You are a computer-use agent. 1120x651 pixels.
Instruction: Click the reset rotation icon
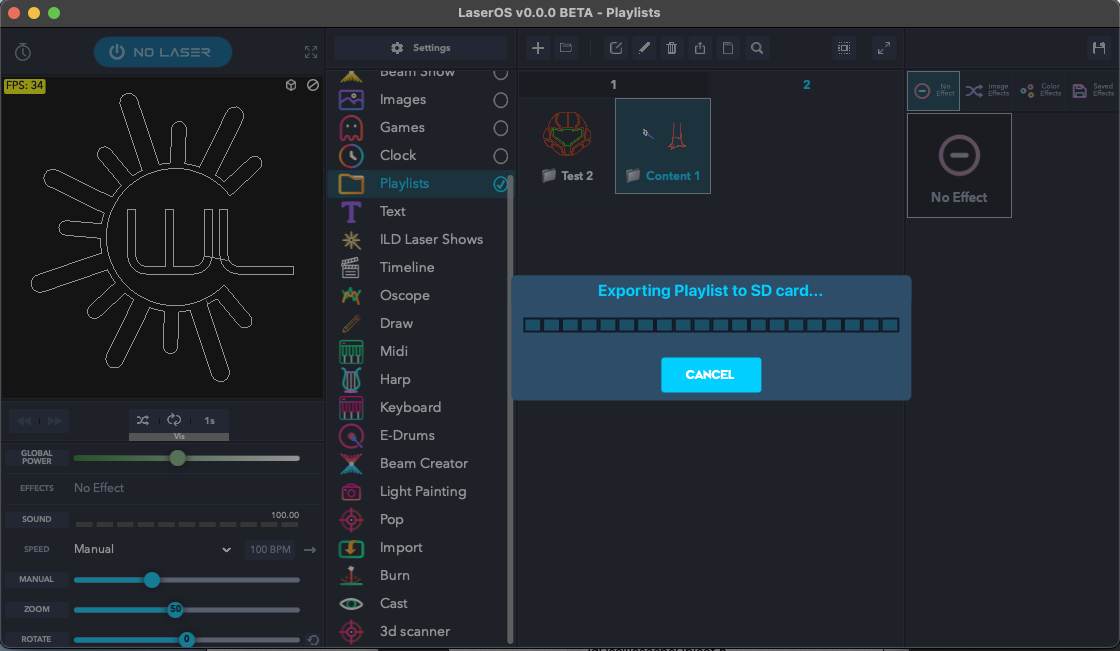pyautogui.click(x=313, y=640)
